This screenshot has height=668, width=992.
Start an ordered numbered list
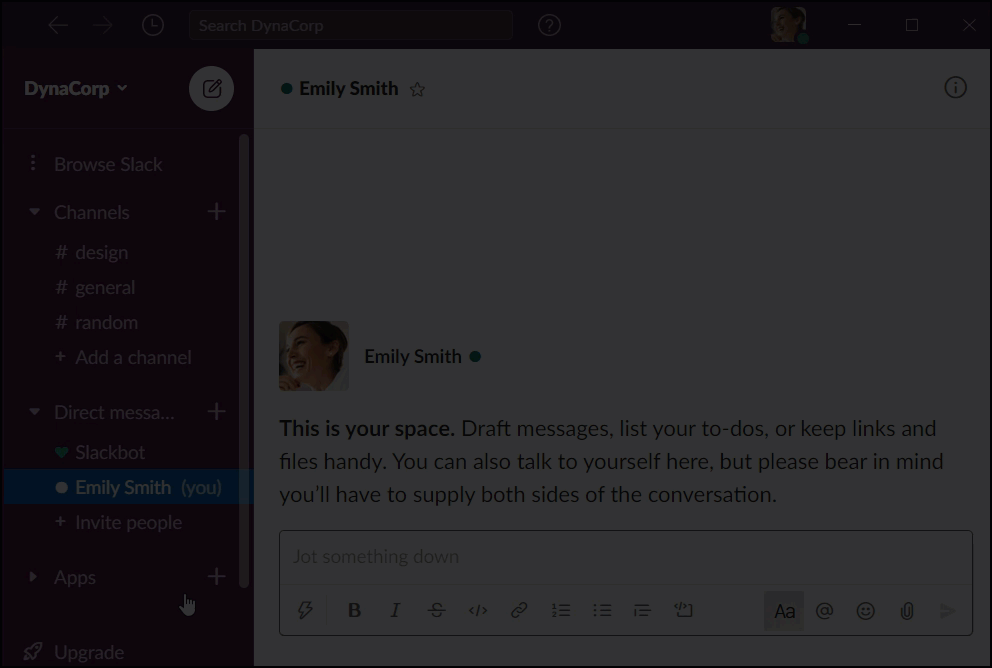click(561, 610)
